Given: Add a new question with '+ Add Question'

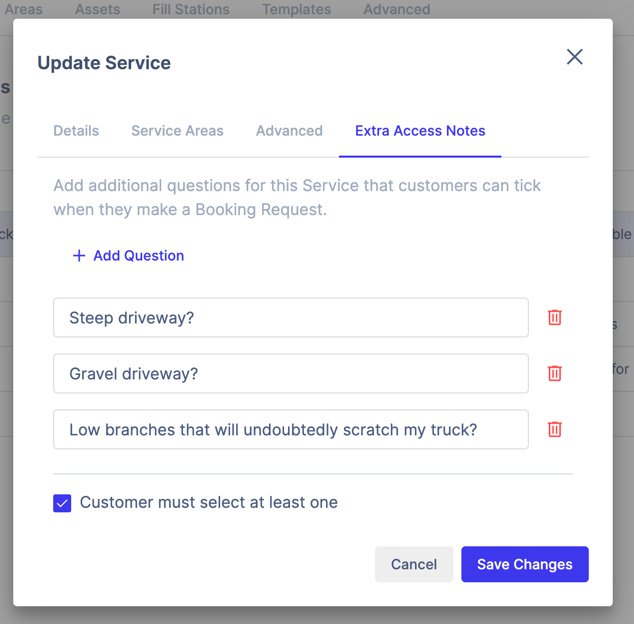Looking at the screenshot, I should [x=128, y=256].
